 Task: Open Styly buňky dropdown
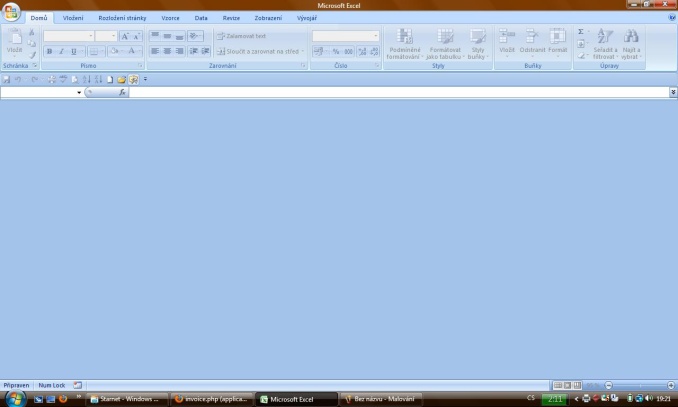(478, 44)
